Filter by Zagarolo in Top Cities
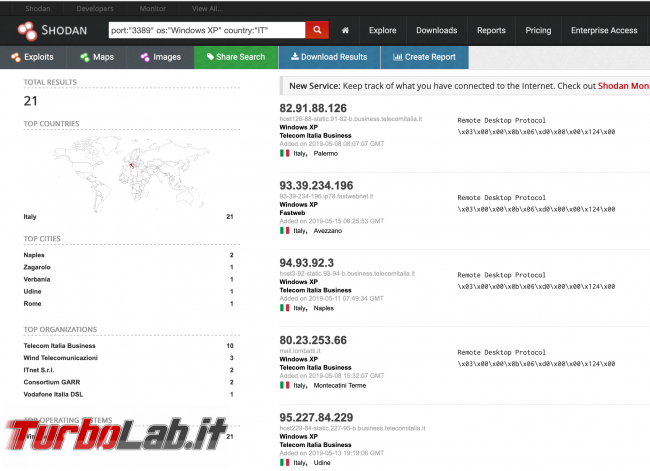Screen dimensions: 650x471 37,267
